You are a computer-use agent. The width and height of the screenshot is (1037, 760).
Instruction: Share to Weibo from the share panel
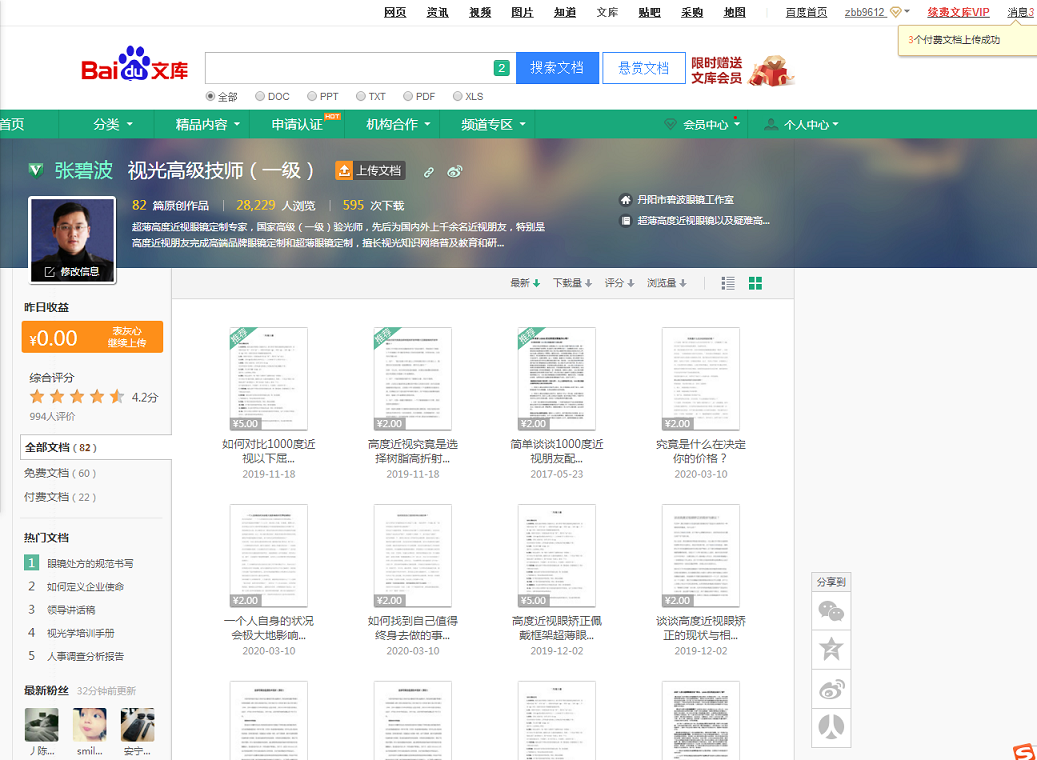831,689
